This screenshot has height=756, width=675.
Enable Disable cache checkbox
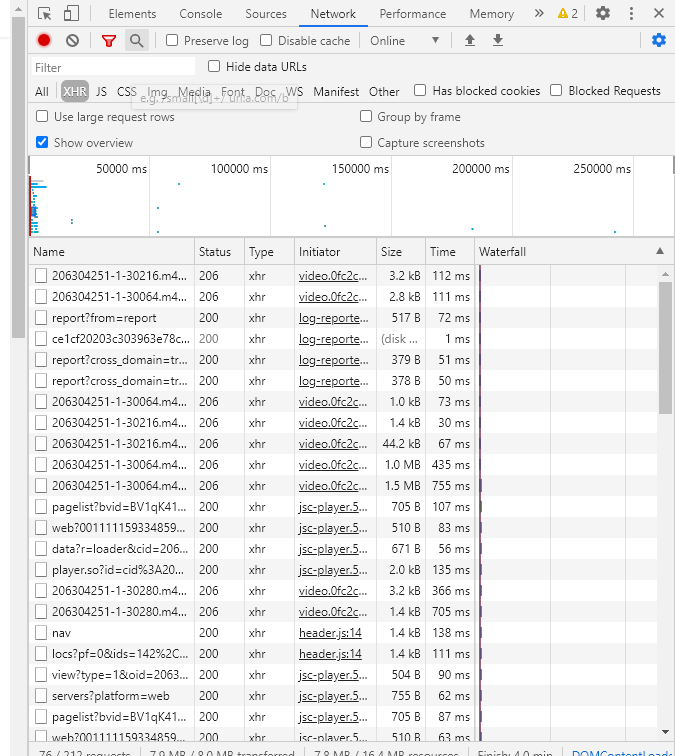click(266, 40)
